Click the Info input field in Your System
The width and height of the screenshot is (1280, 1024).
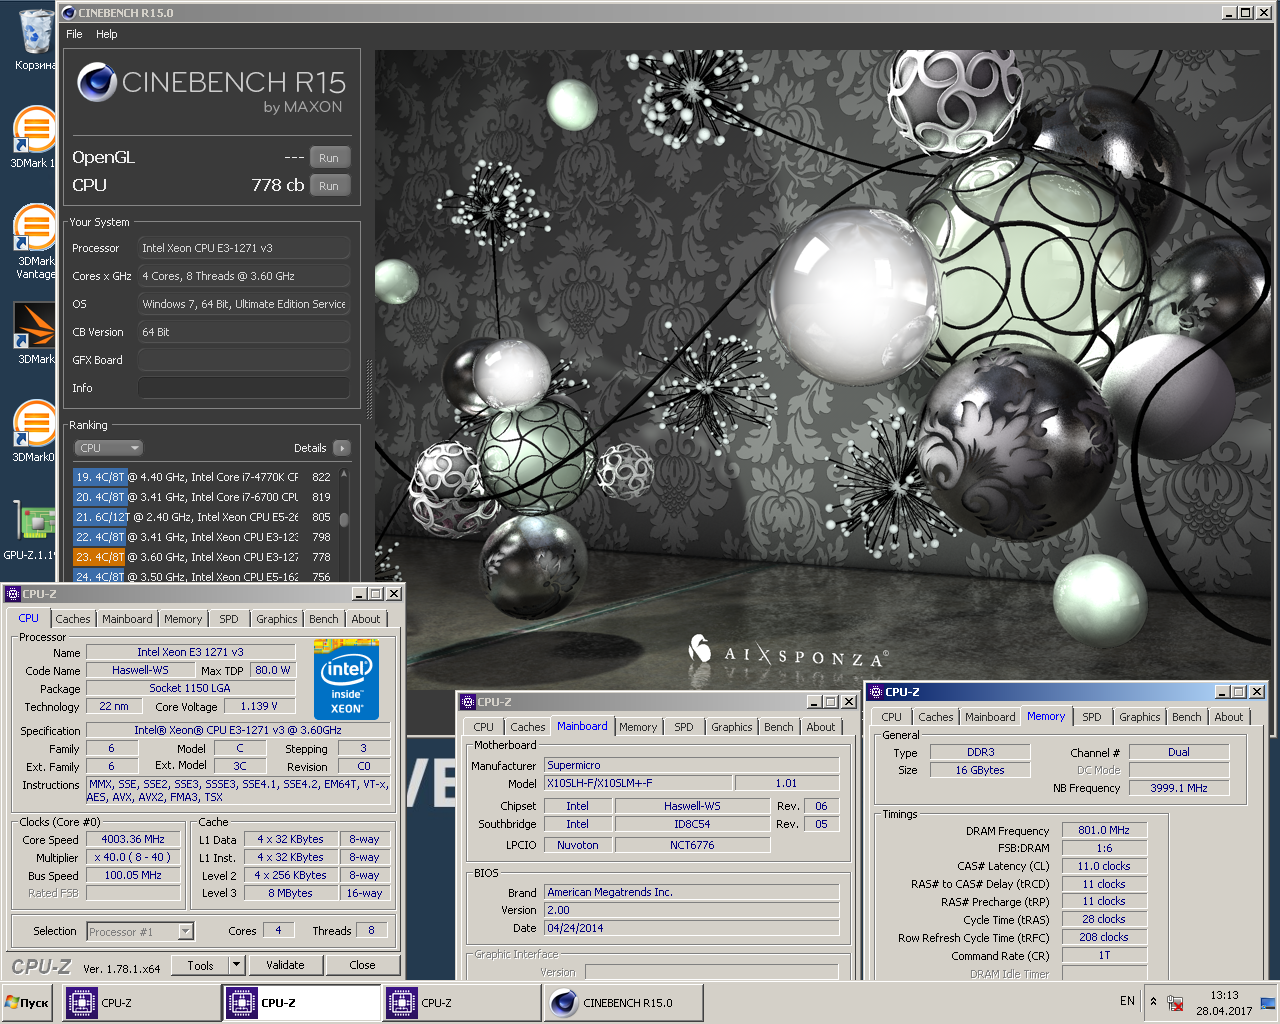[244, 388]
